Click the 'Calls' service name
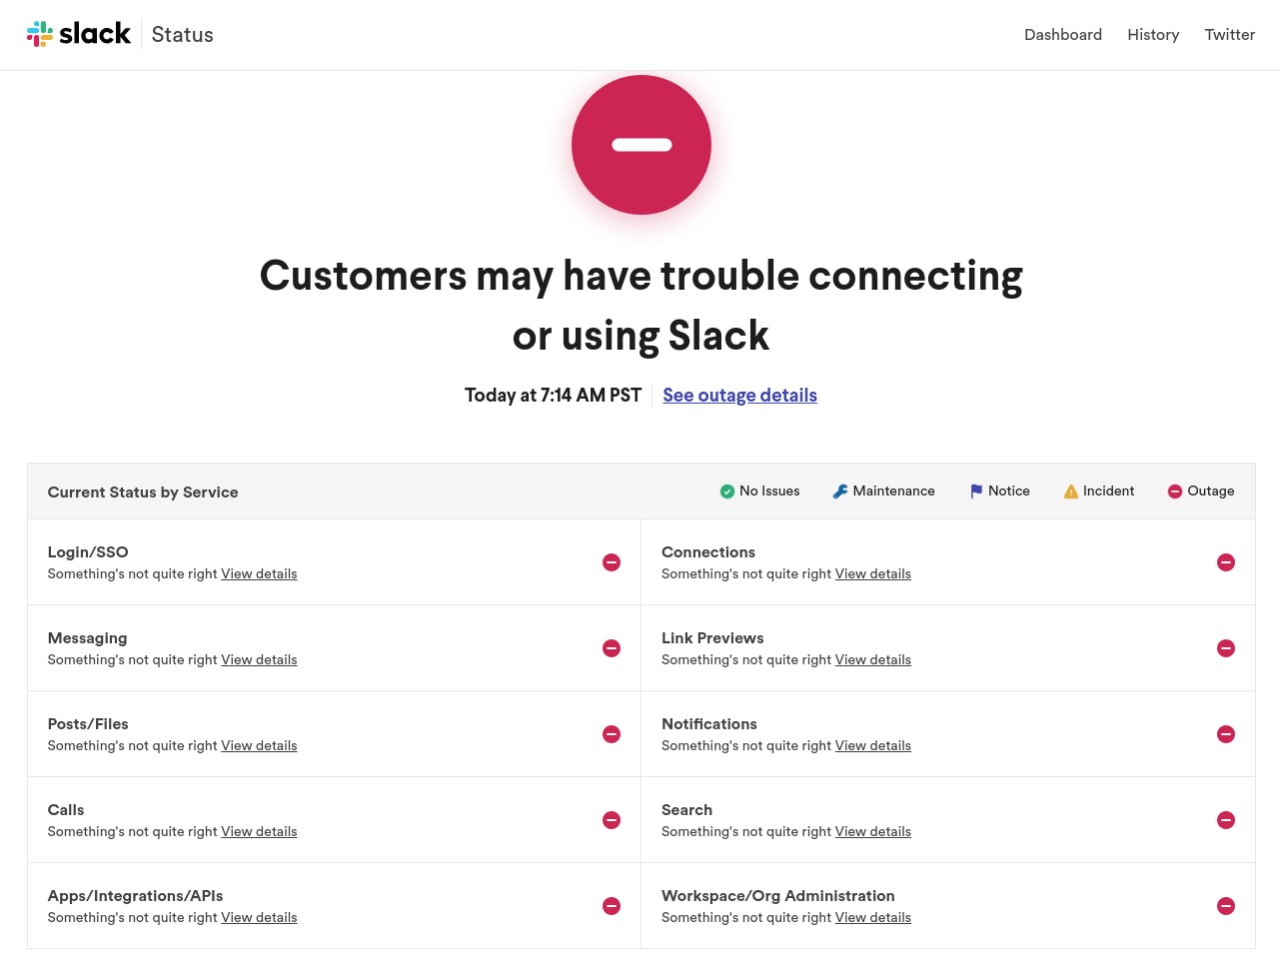 pyautogui.click(x=66, y=810)
